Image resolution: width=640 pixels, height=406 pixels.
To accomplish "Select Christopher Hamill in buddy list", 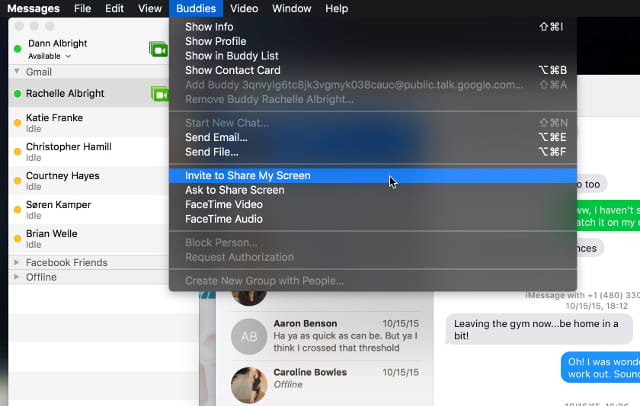I will (89, 152).
